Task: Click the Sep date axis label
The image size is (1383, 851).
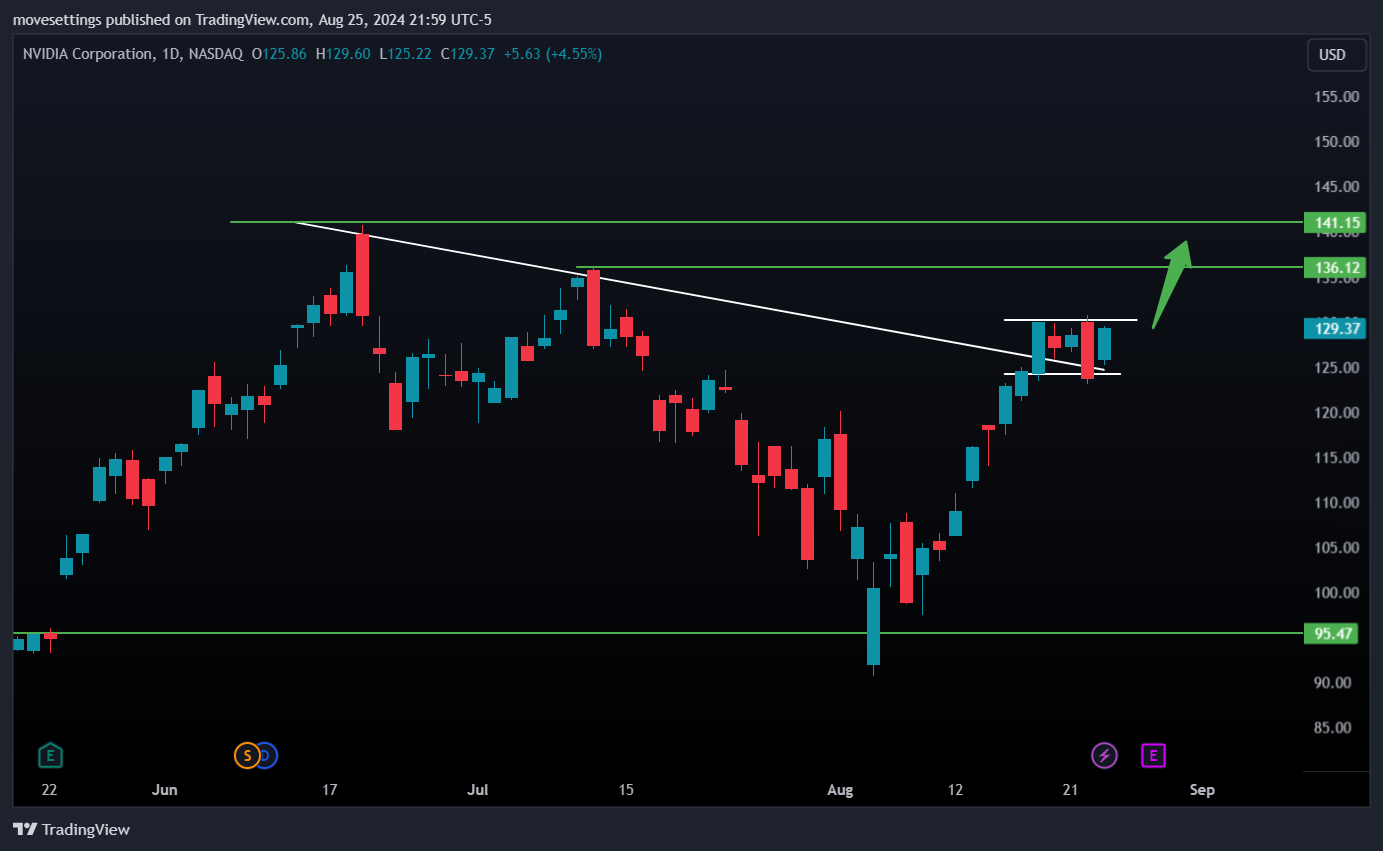Action: pos(1202,790)
